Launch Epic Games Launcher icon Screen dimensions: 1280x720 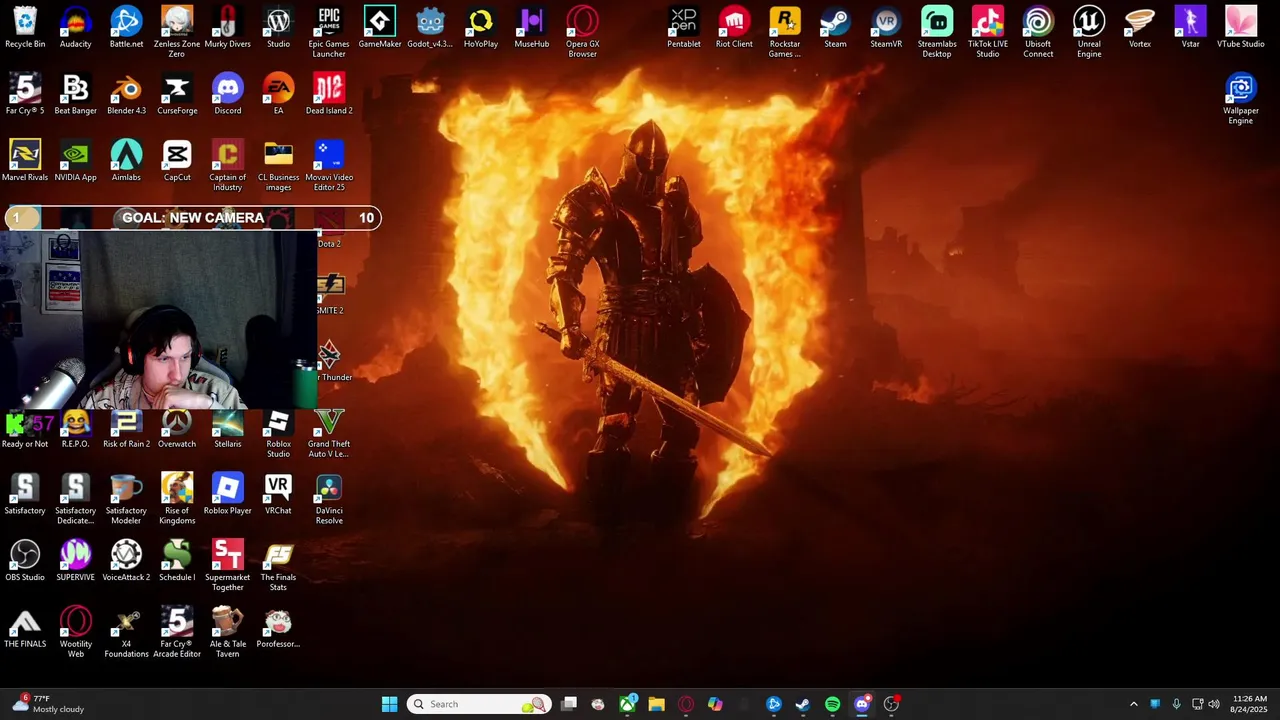pyautogui.click(x=329, y=32)
